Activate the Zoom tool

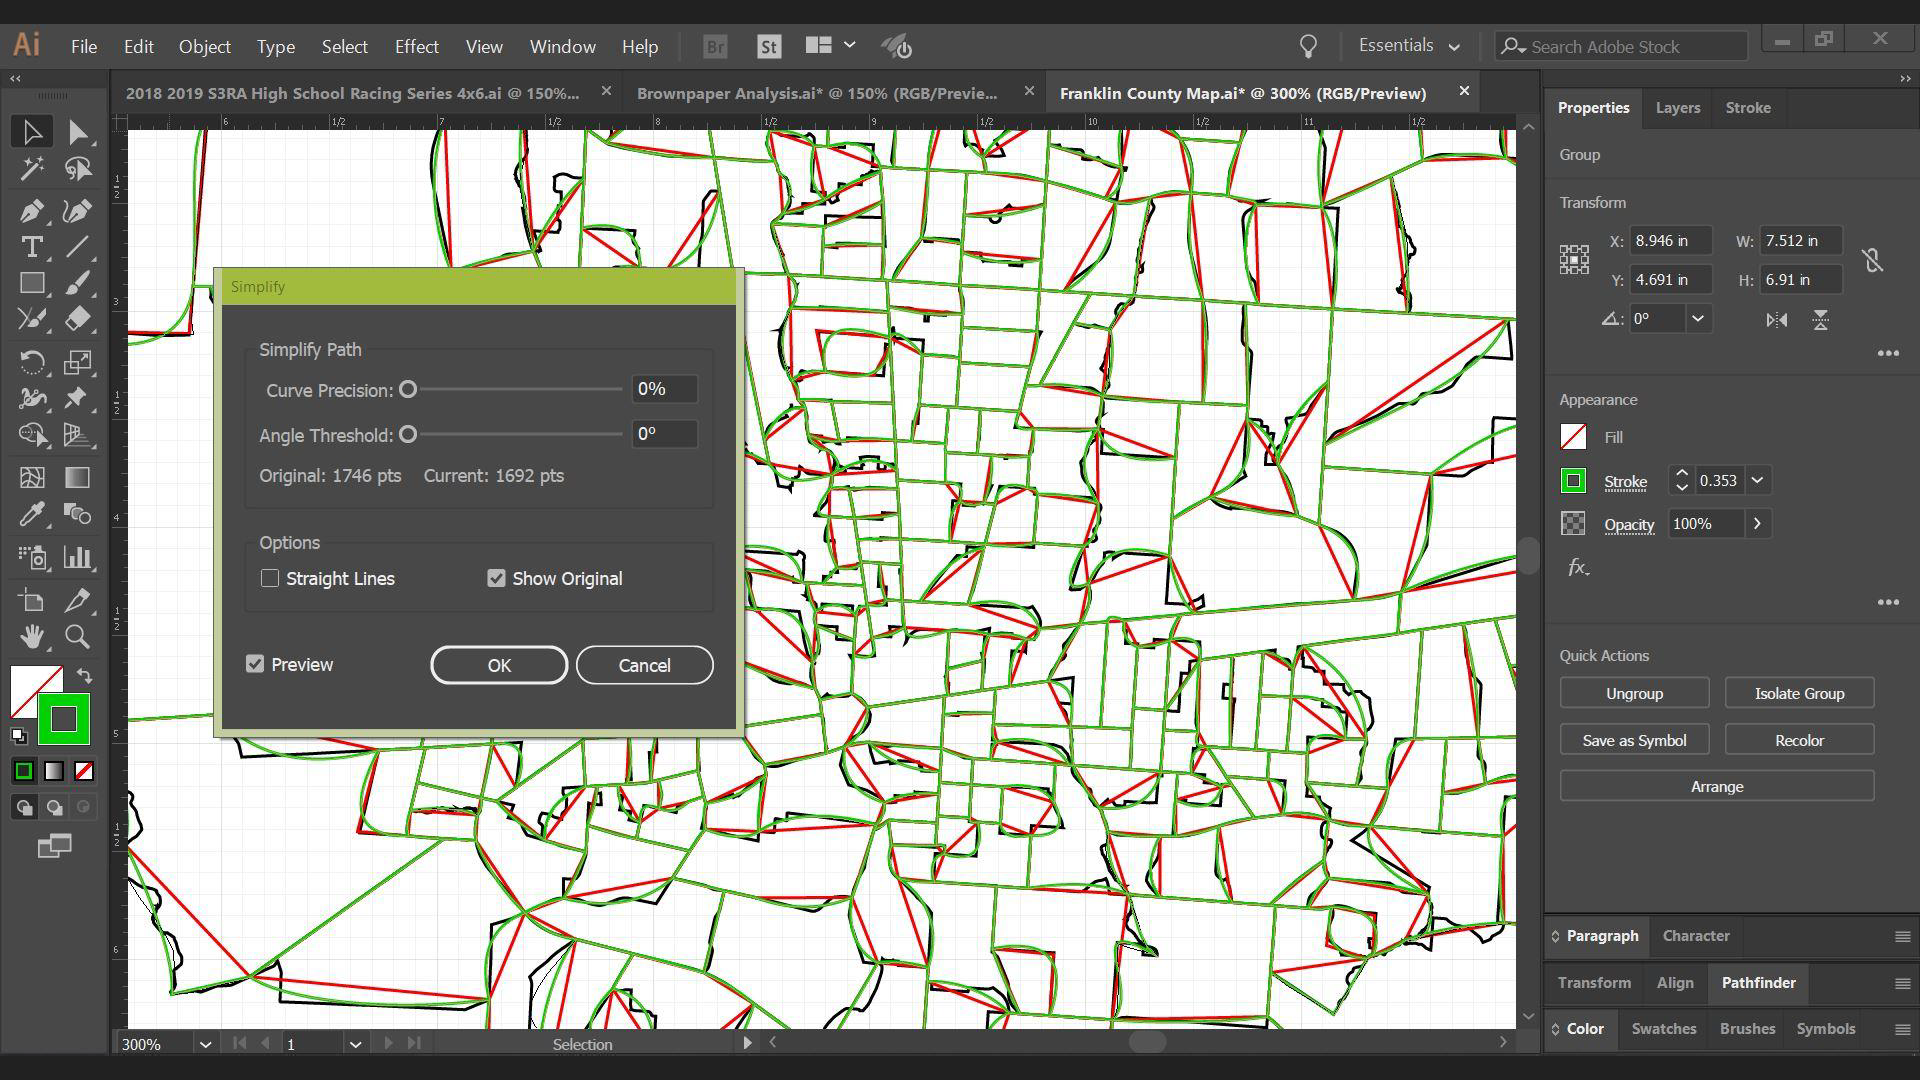point(78,637)
